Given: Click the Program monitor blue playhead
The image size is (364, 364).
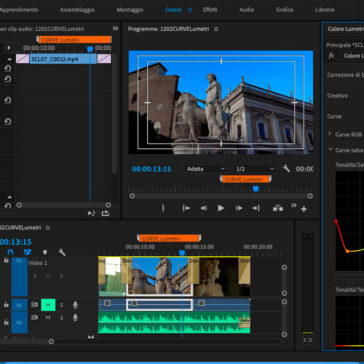Looking at the screenshot, I should (256, 189).
